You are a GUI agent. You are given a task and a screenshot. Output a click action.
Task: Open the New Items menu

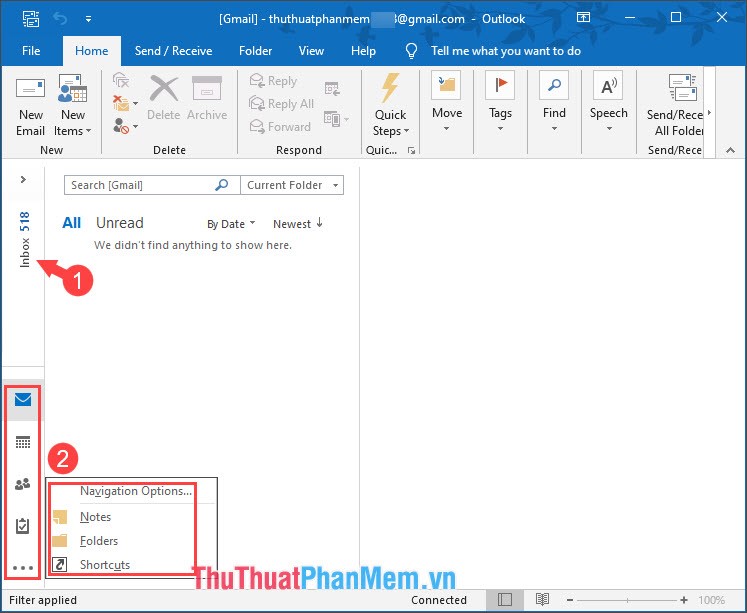pyautogui.click(x=72, y=106)
